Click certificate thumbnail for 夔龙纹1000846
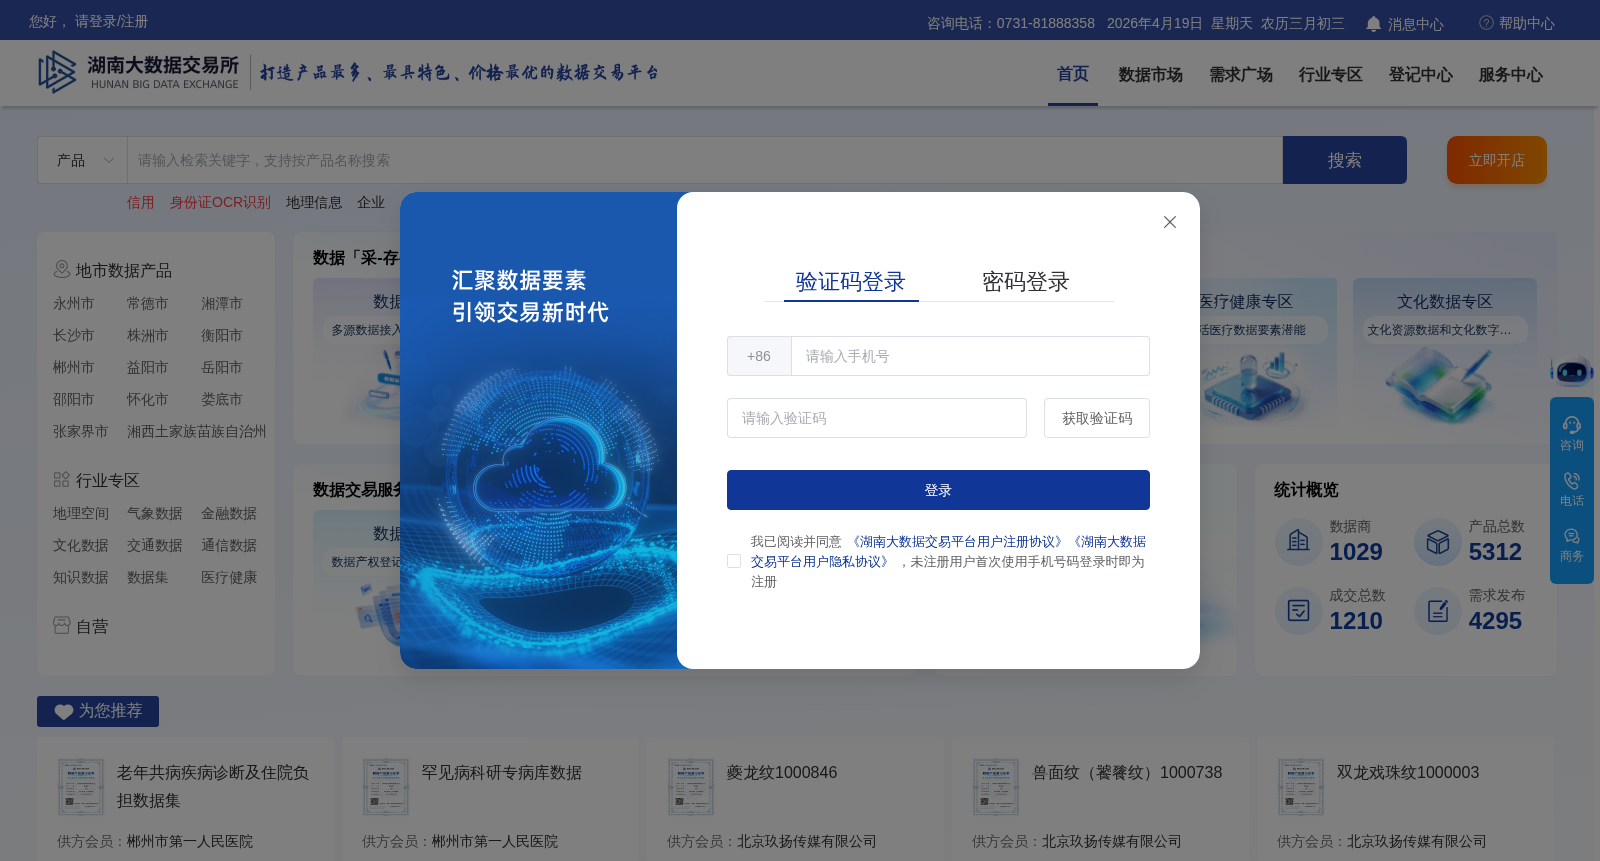Image resolution: width=1600 pixels, height=861 pixels. (x=691, y=786)
